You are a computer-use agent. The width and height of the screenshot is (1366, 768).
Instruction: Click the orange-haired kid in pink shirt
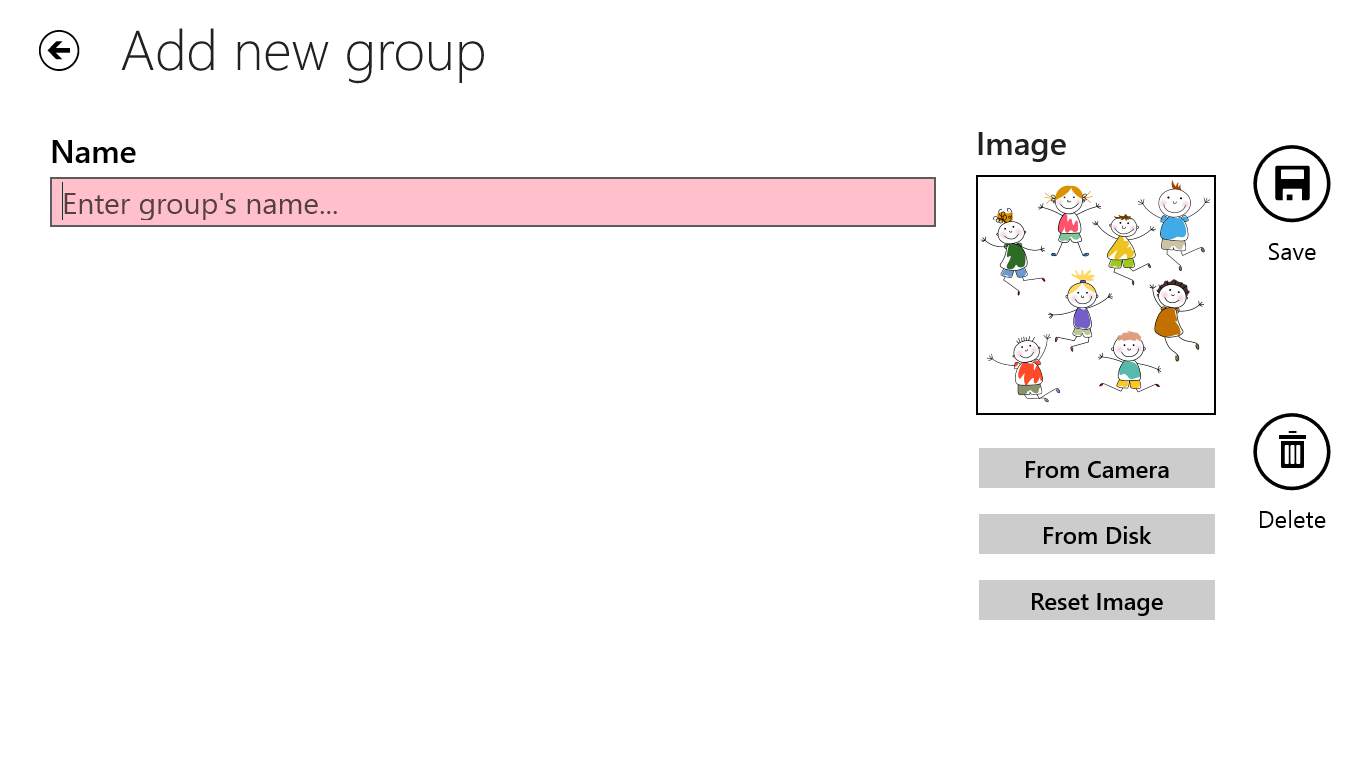pos(1069,219)
